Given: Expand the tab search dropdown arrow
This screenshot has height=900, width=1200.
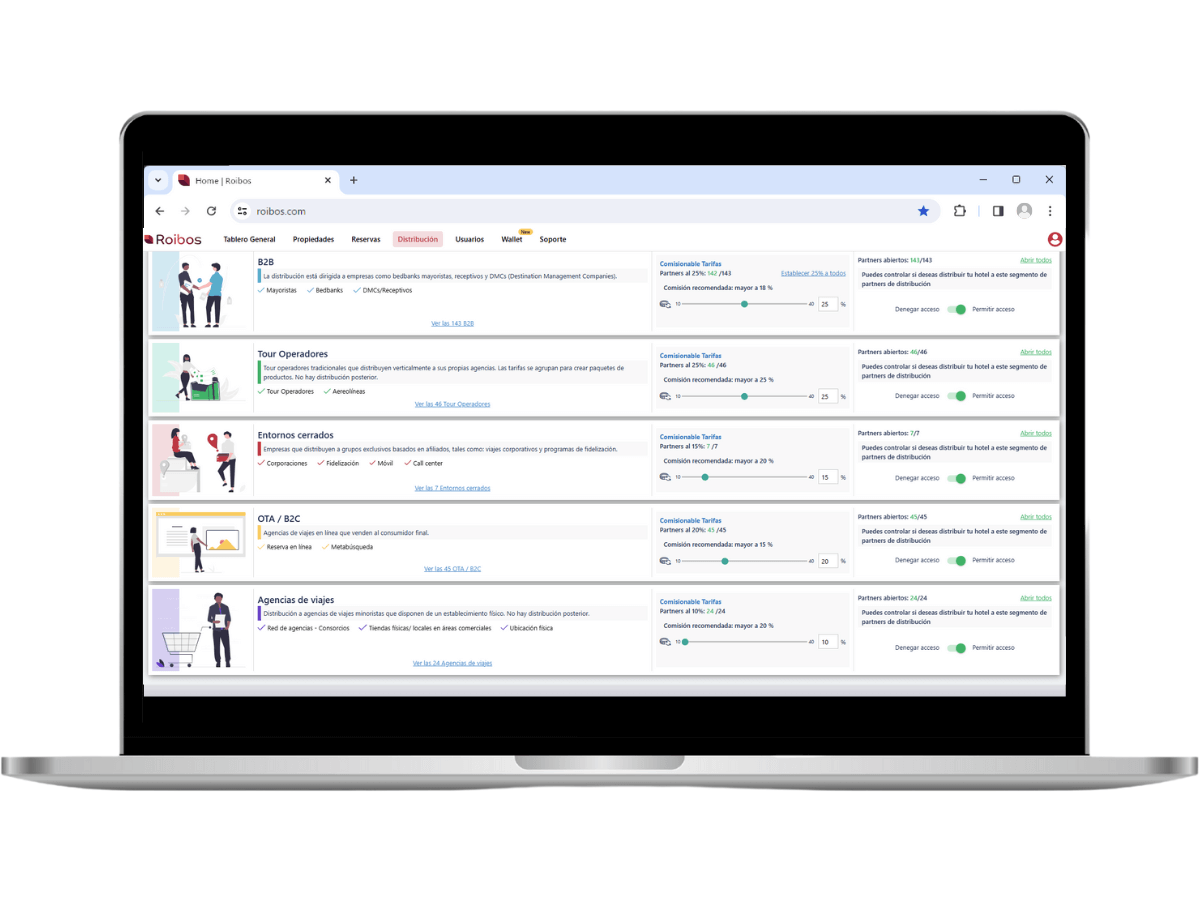Looking at the screenshot, I should coord(158,180).
